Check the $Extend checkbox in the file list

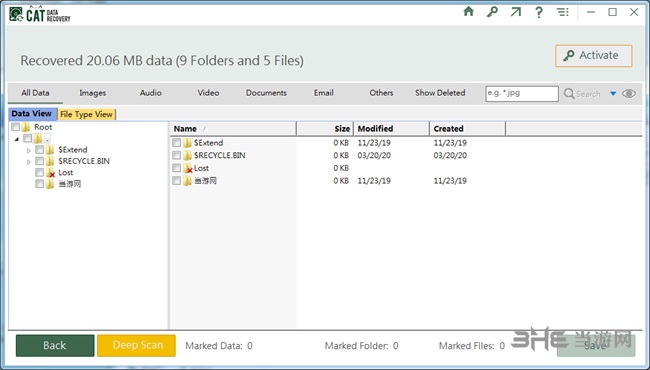(x=177, y=143)
